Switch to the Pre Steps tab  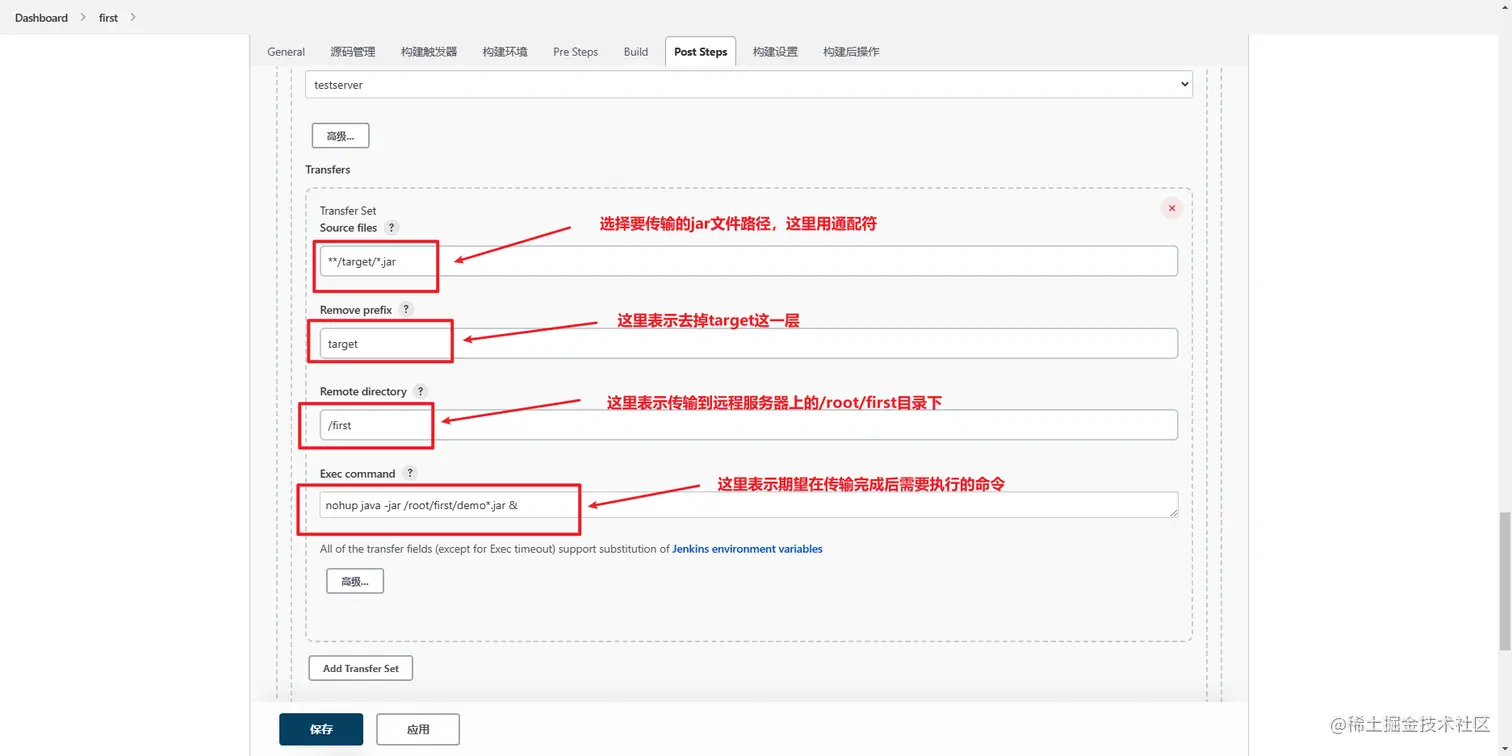[575, 52]
